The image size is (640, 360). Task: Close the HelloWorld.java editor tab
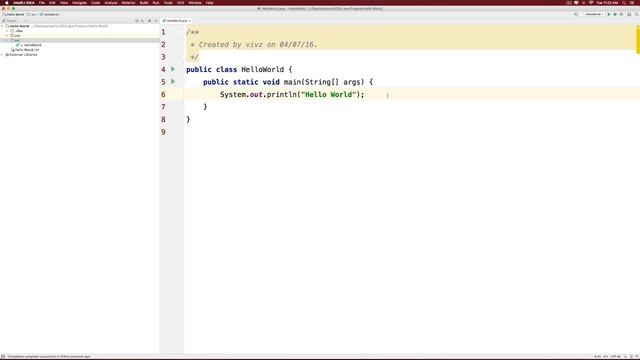(190, 21)
